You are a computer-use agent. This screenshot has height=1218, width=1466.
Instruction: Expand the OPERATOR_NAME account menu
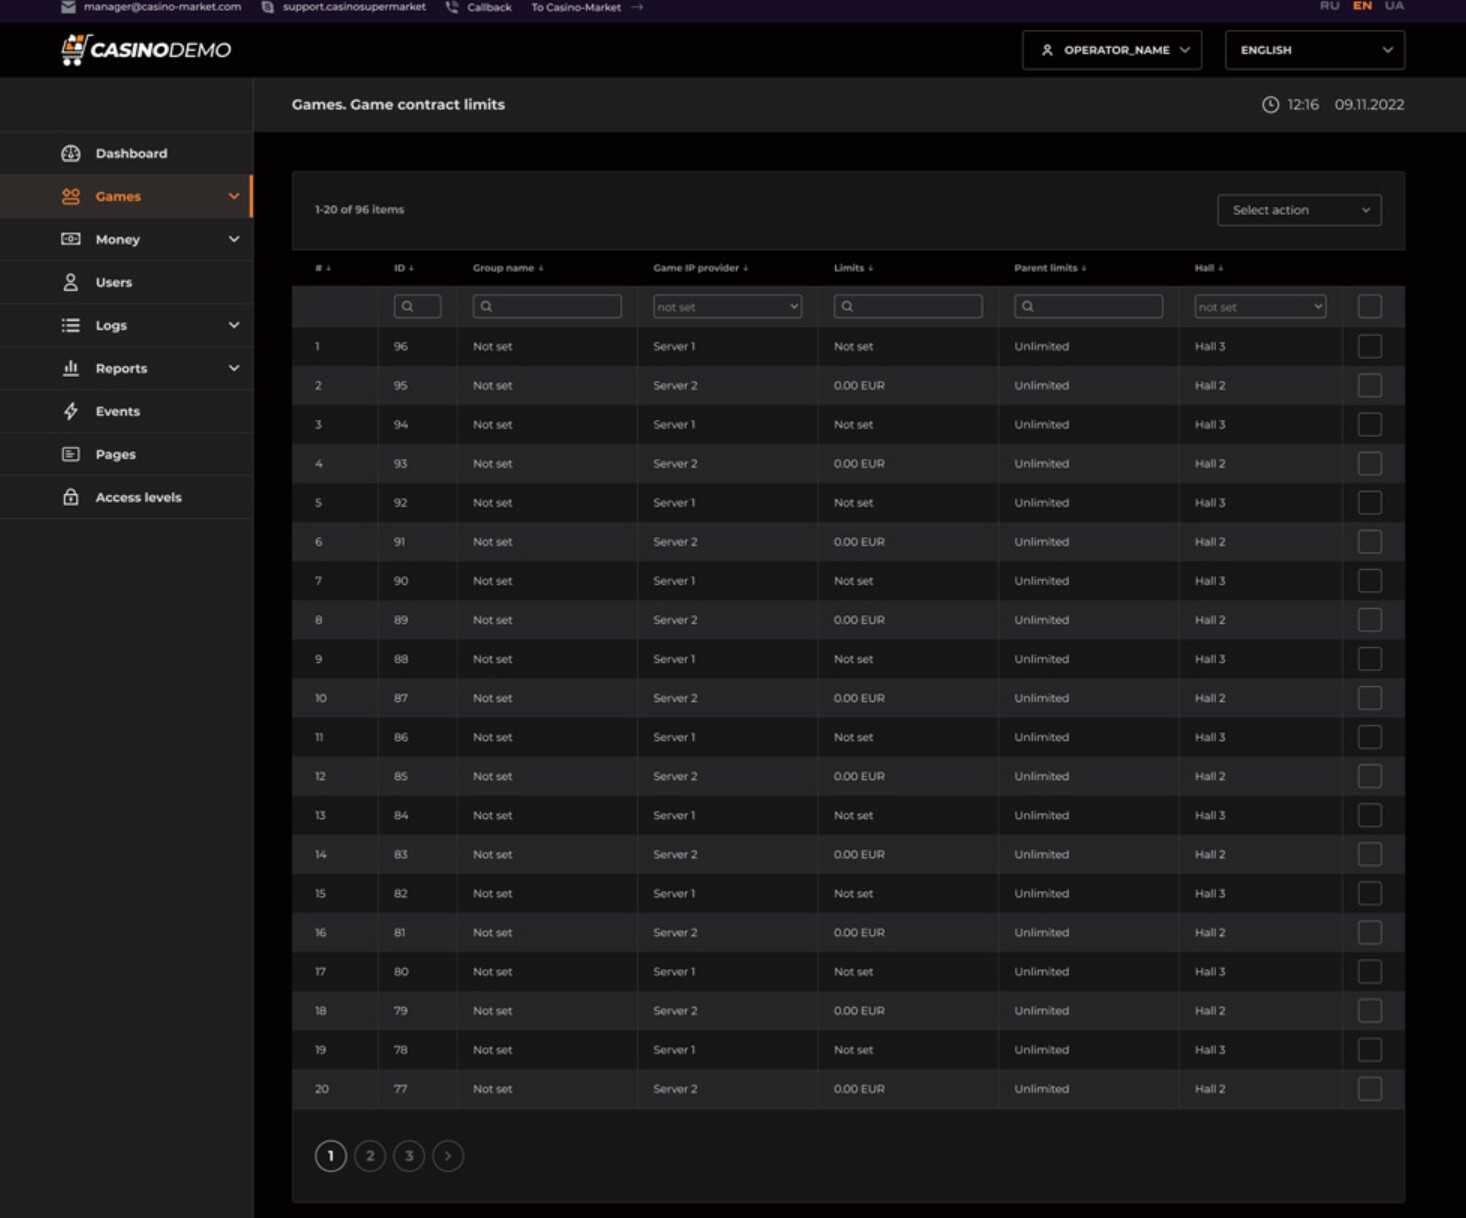tap(1112, 50)
